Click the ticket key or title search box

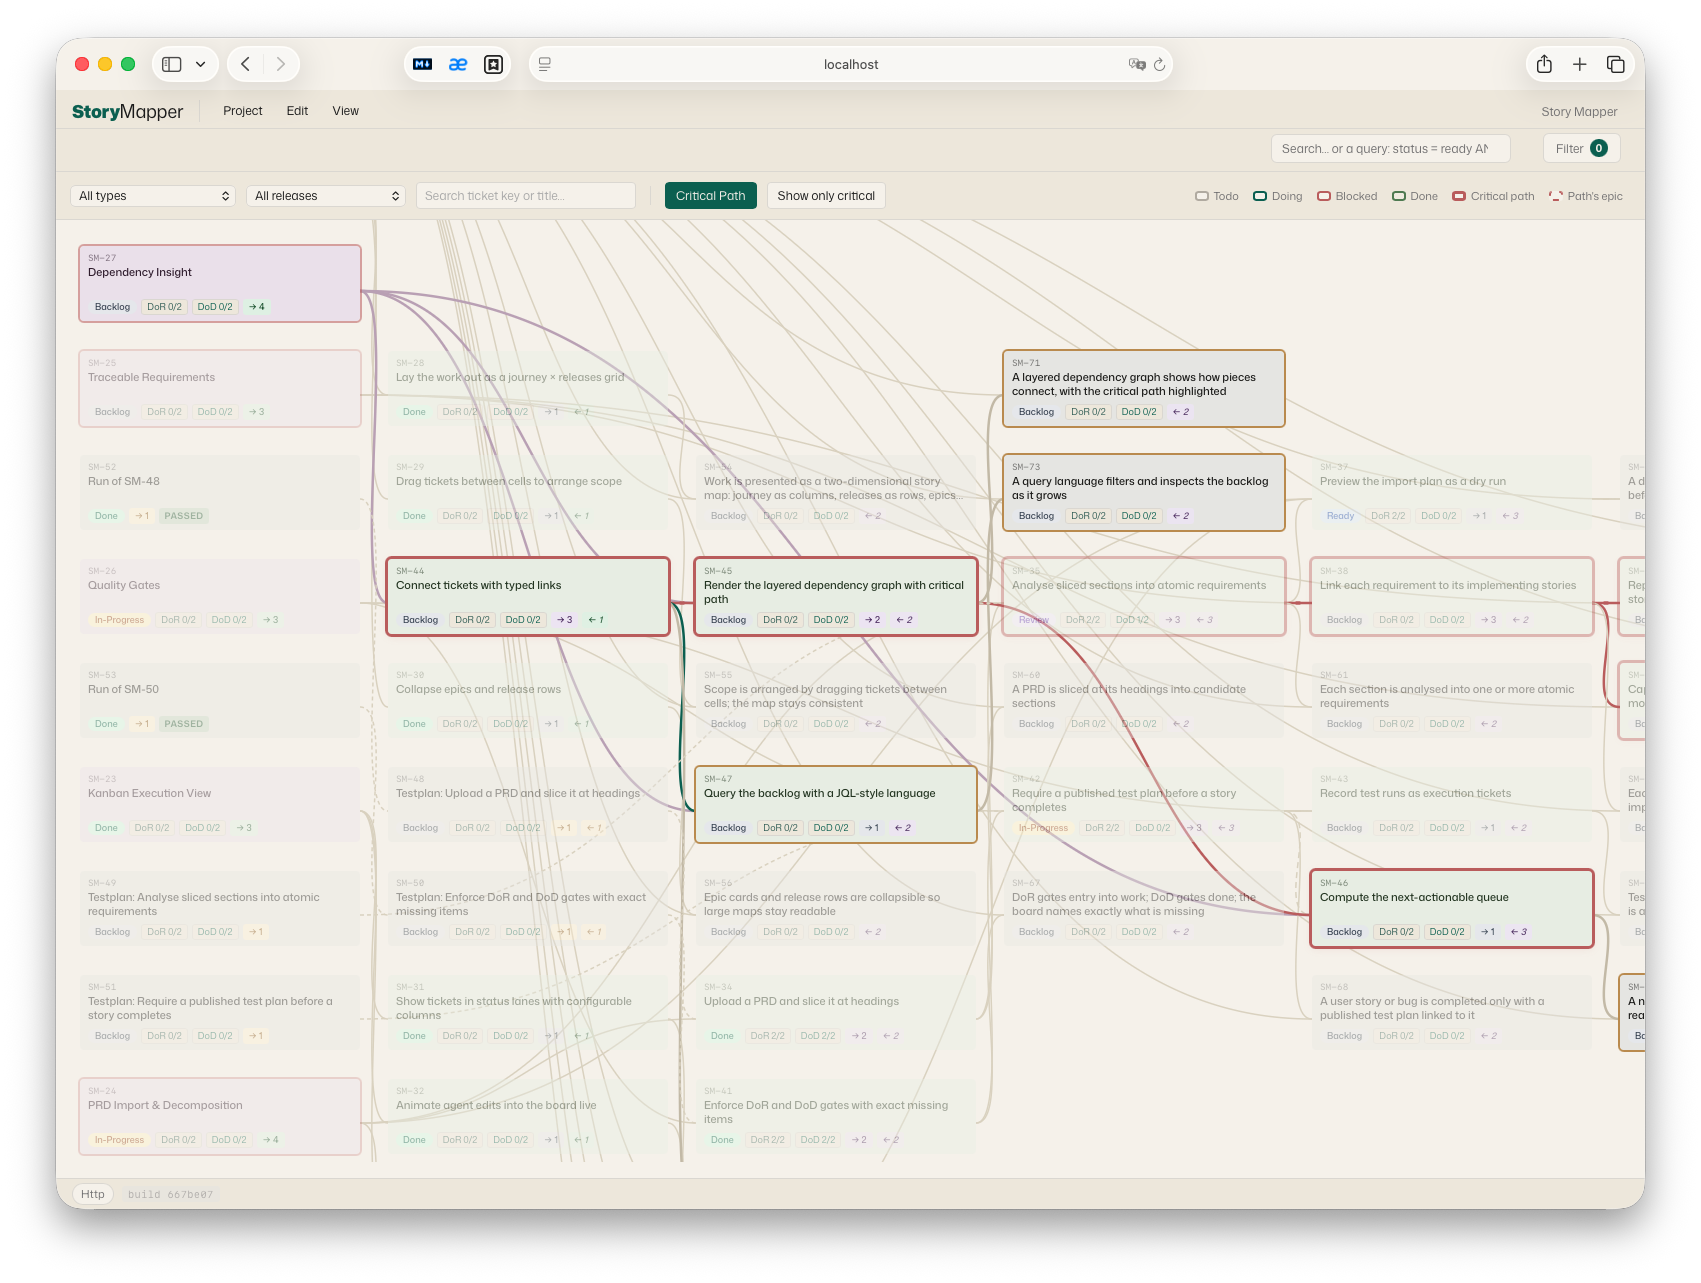coord(526,196)
